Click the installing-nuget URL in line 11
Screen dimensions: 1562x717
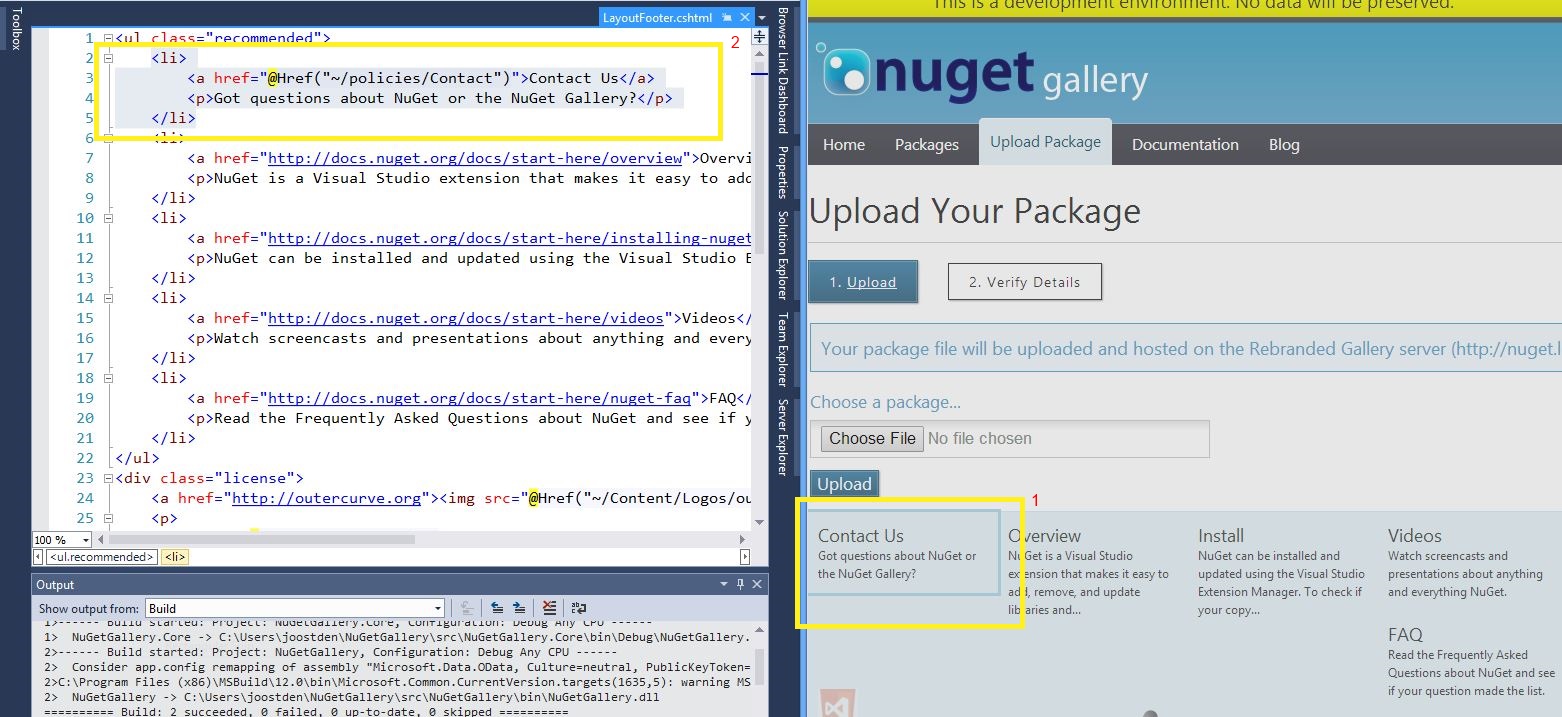510,238
